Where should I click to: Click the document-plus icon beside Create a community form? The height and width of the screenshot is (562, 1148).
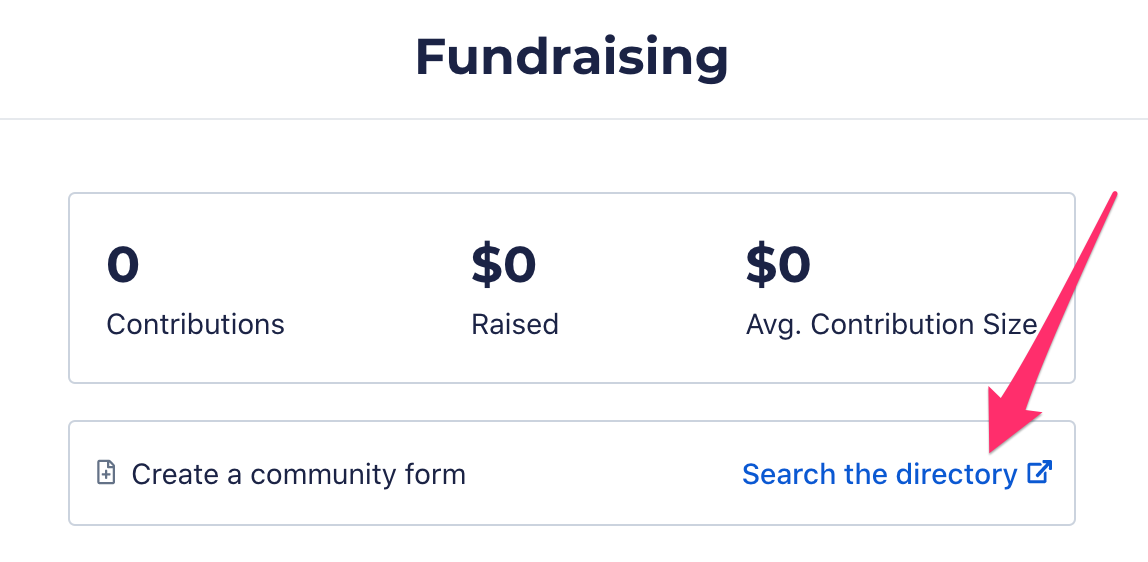click(x=106, y=473)
